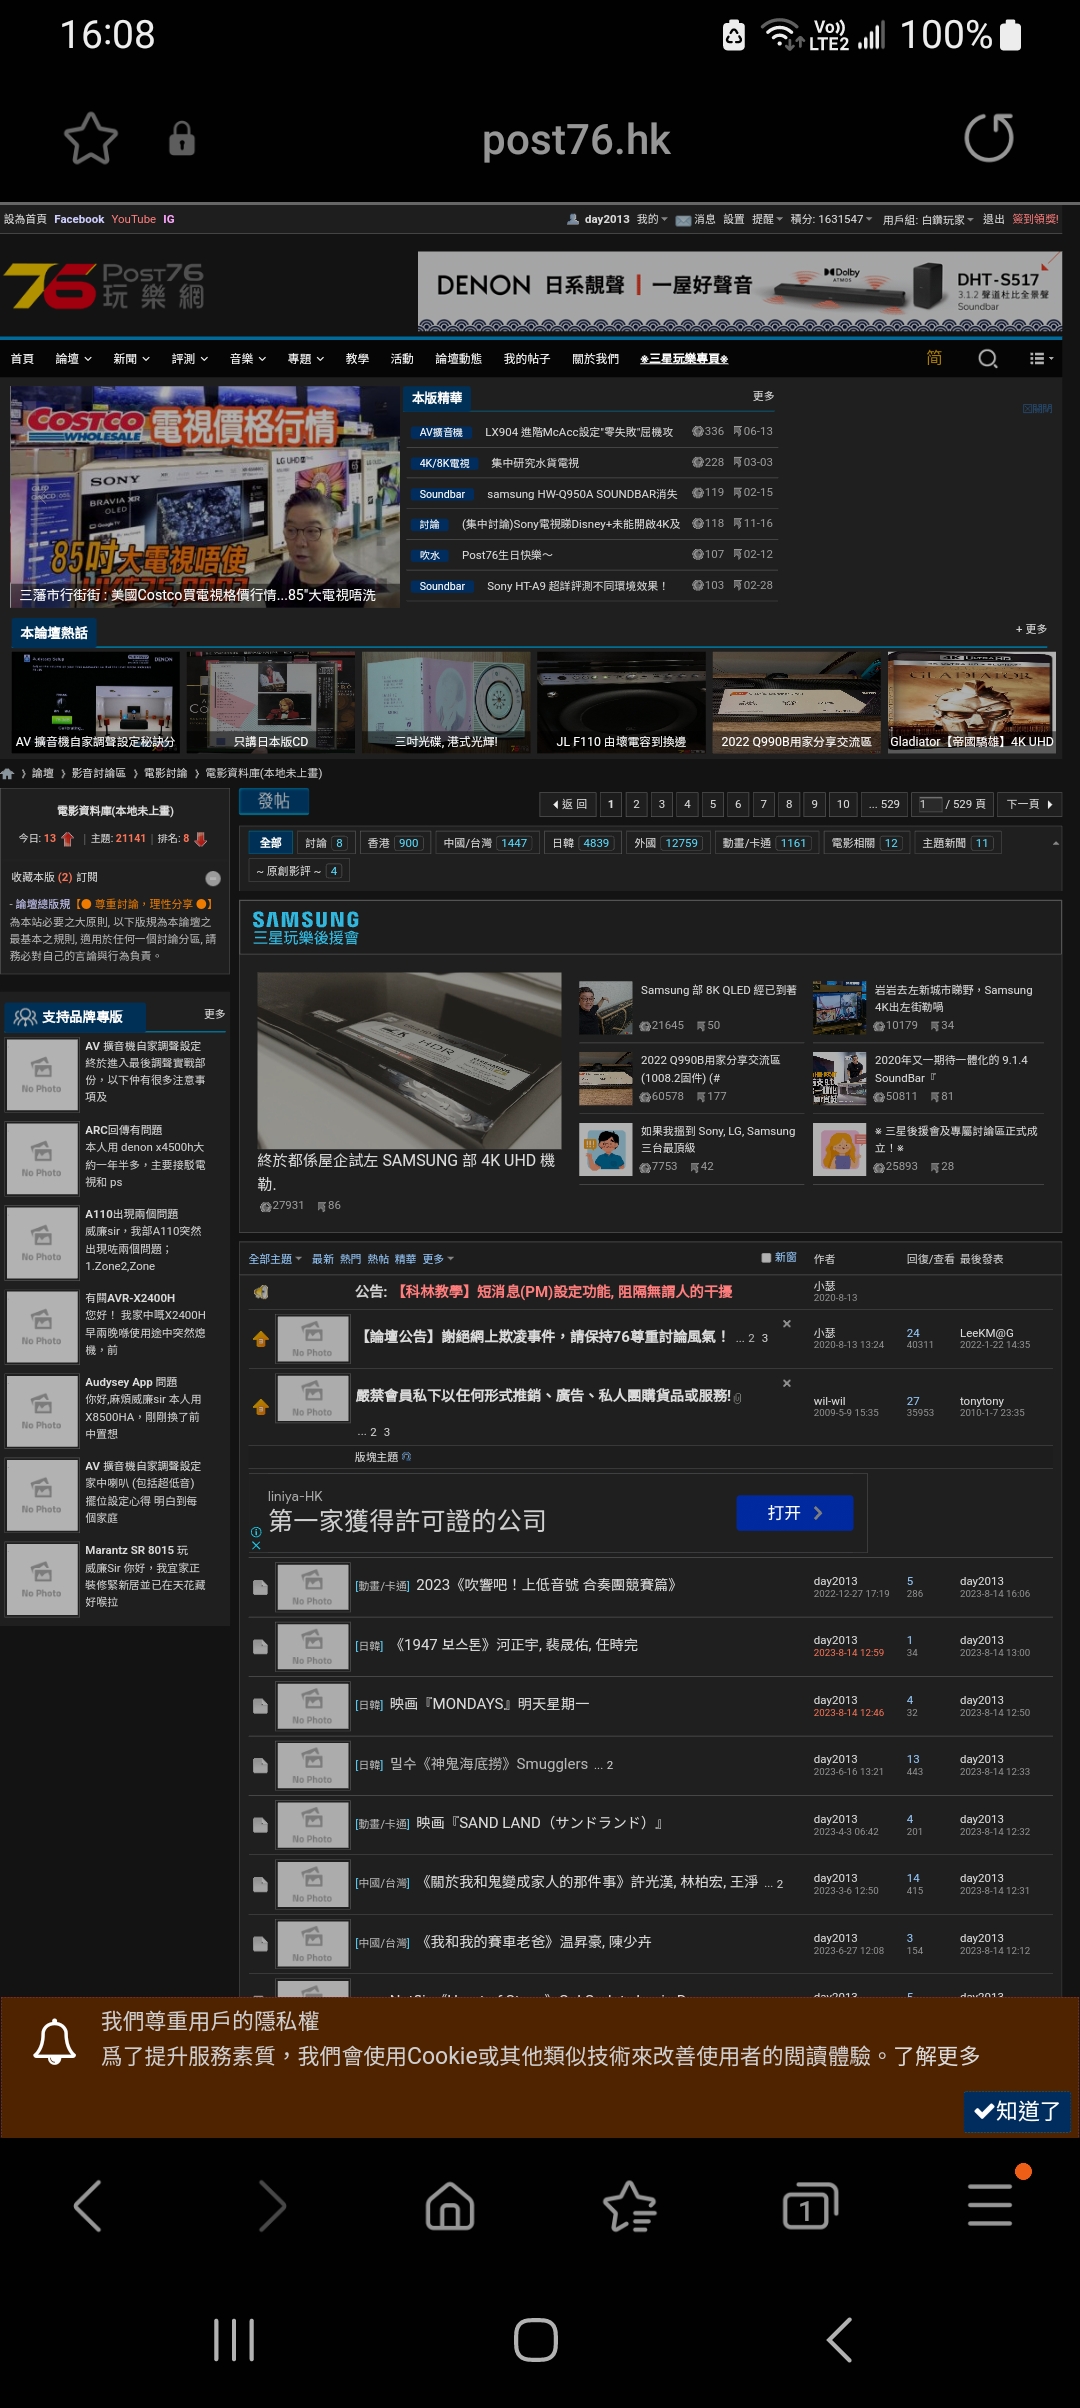Tap Android home button
The width and height of the screenshot is (1080, 2408).
536,2340
